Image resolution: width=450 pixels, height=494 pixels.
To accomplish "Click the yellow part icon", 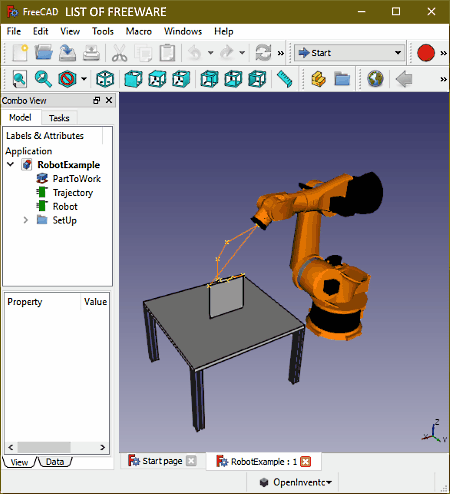I will pos(318,79).
